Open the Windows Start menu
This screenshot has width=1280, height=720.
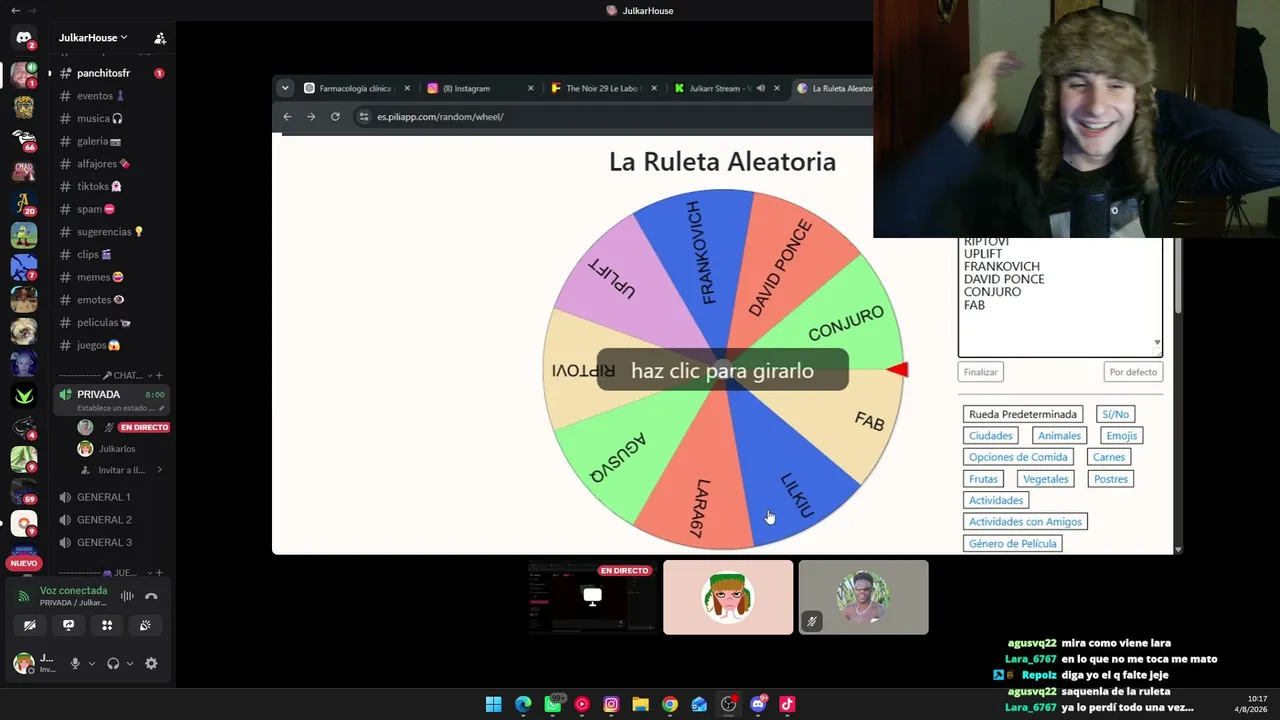point(493,704)
